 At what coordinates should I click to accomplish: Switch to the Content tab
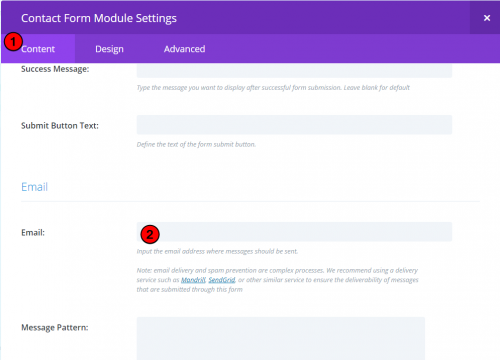(x=38, y=49)
